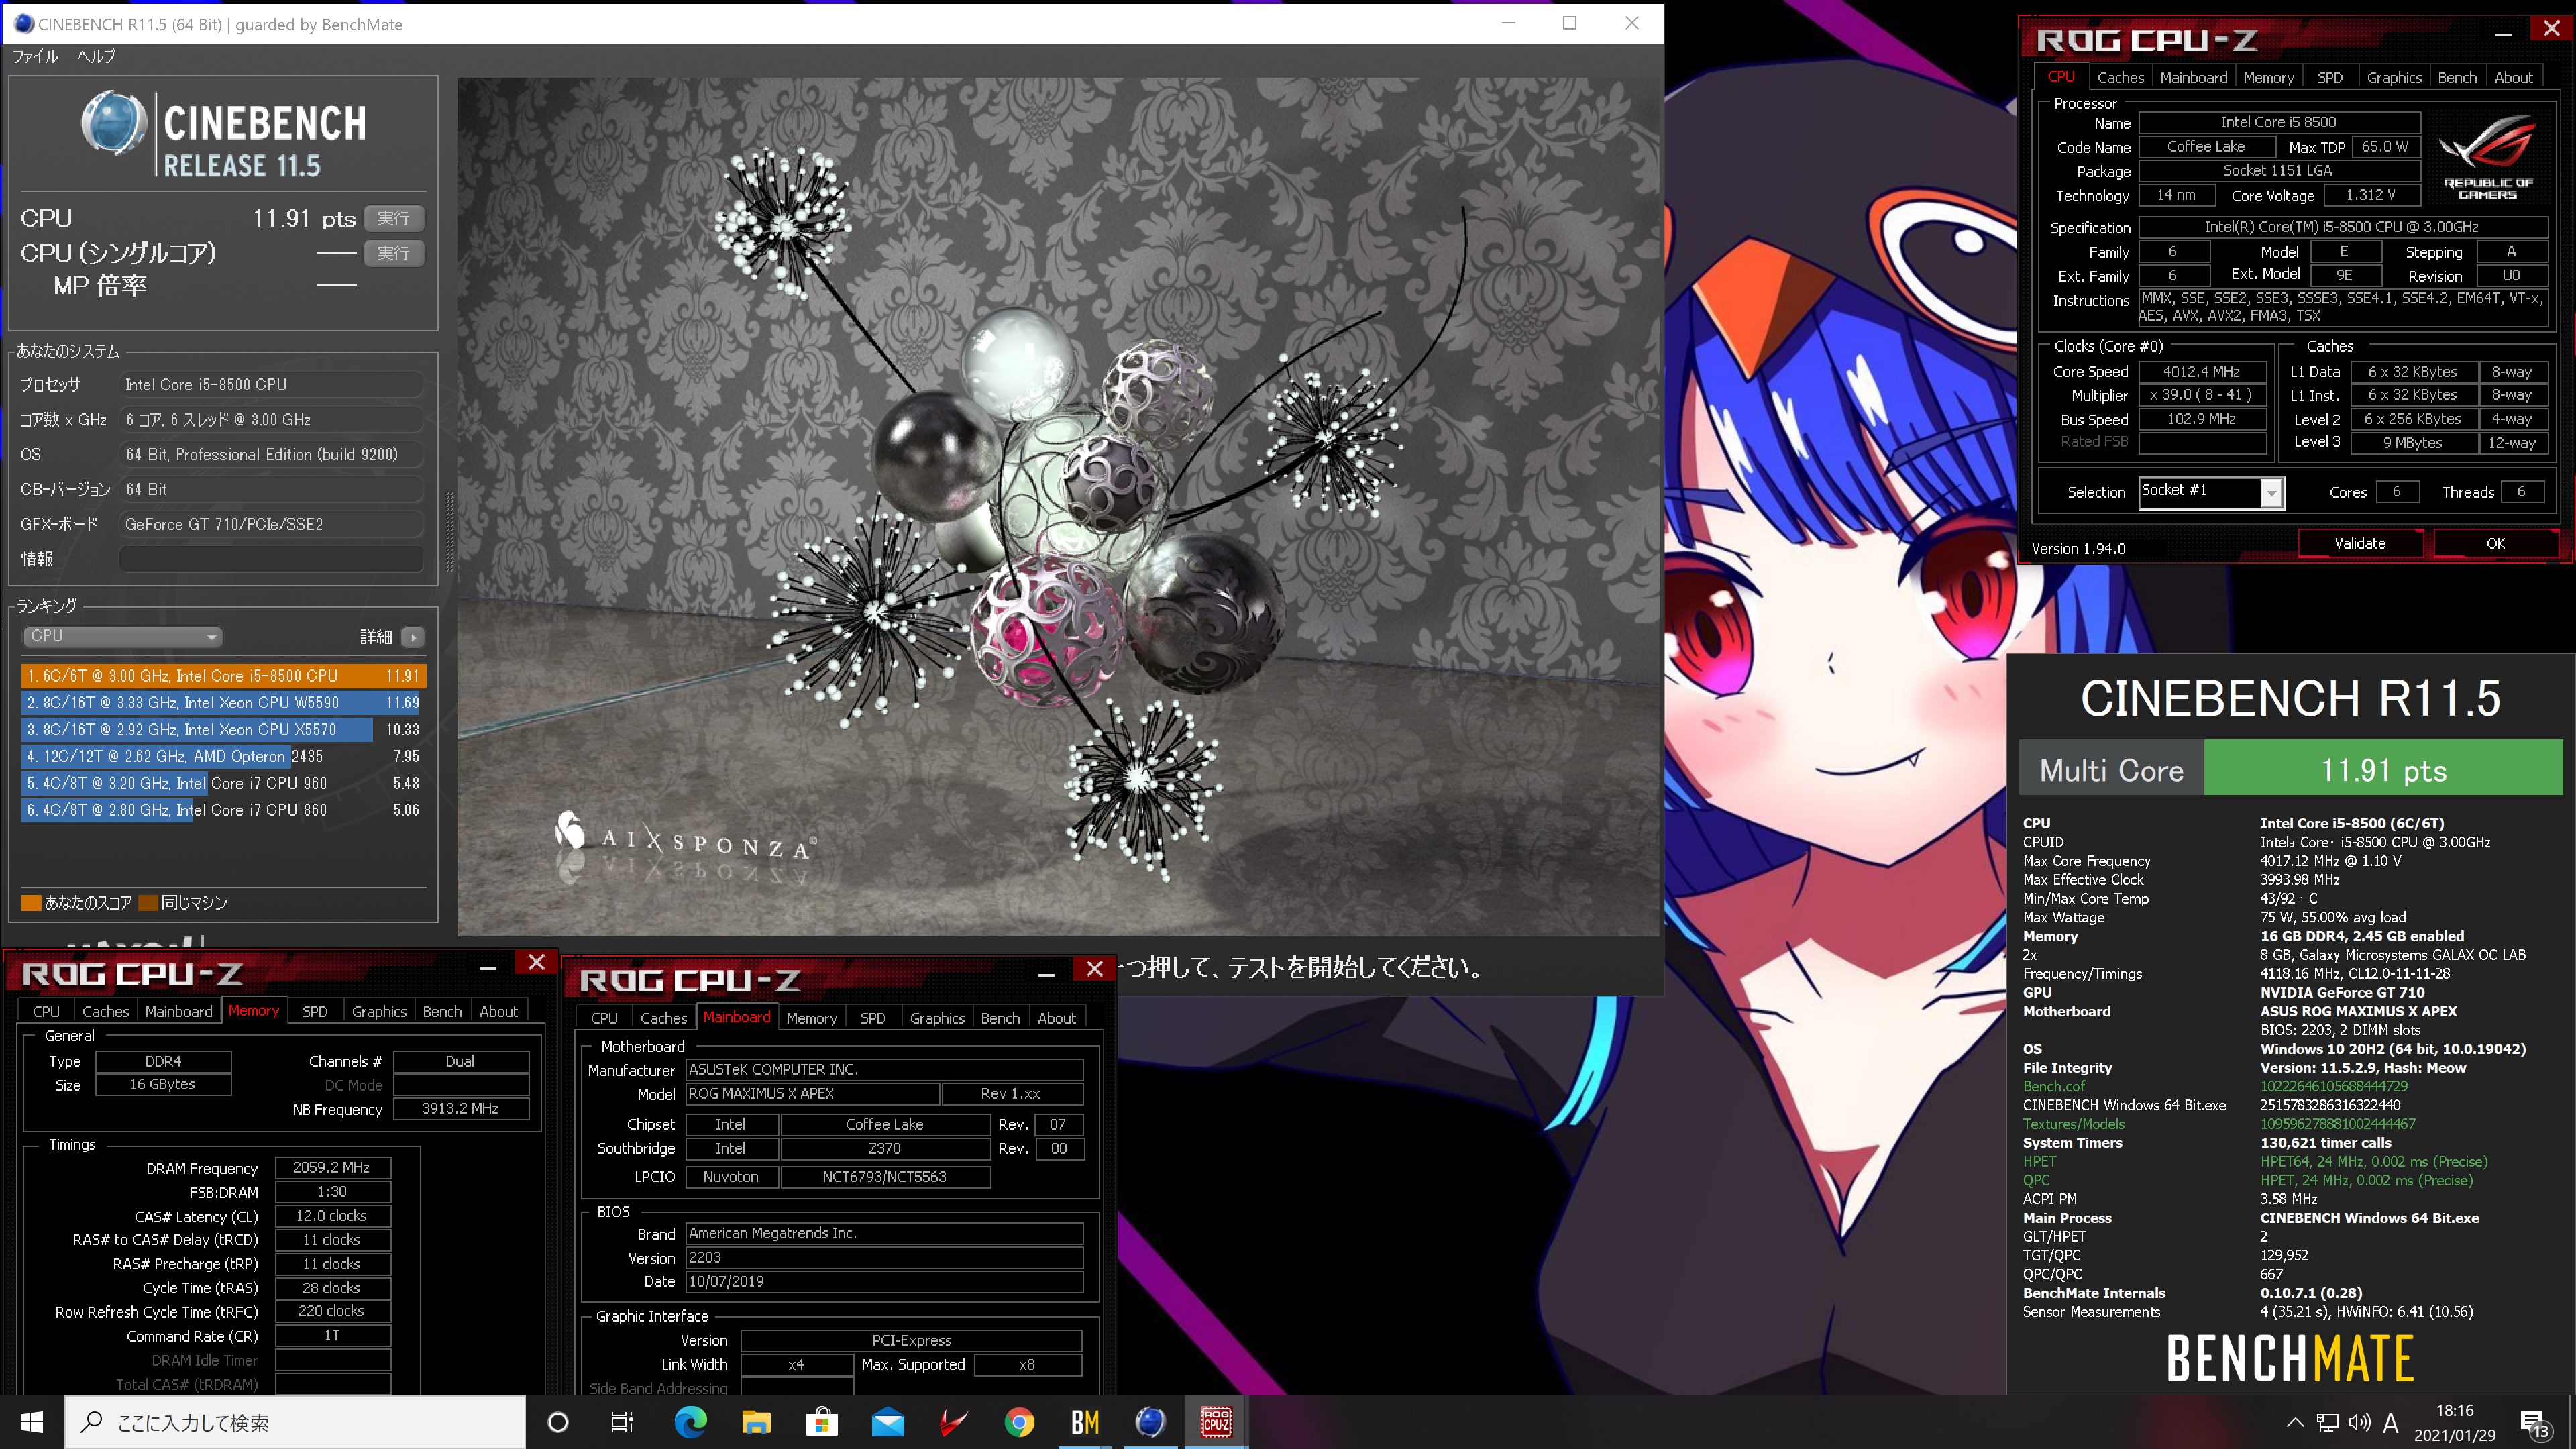The width and height of the screenshot is (2576, 1449).
Task: Click the empty 情報 info field
Action: [271, 559]
